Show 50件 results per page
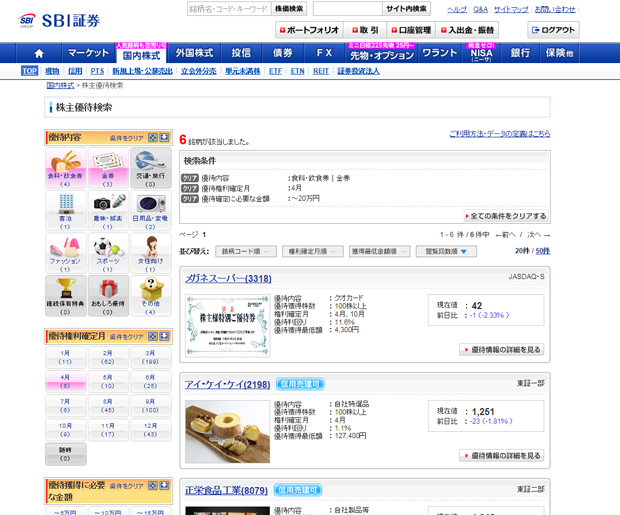Image resolution: width=620 pixels, height=515 pixels. (543, 251)
